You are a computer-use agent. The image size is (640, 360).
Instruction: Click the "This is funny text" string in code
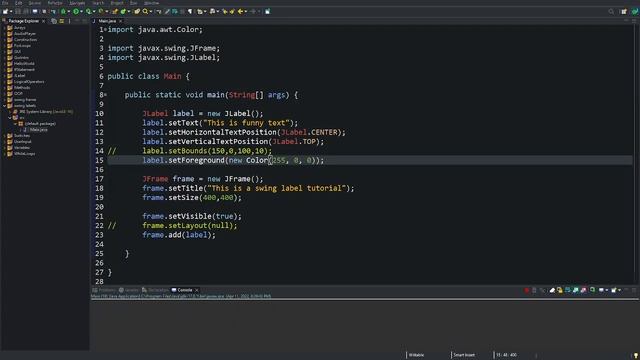[246, 123]
